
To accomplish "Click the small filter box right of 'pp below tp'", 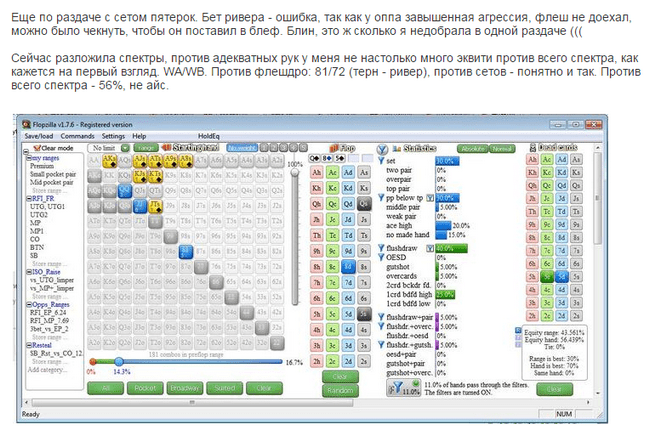I will point(430,198).
